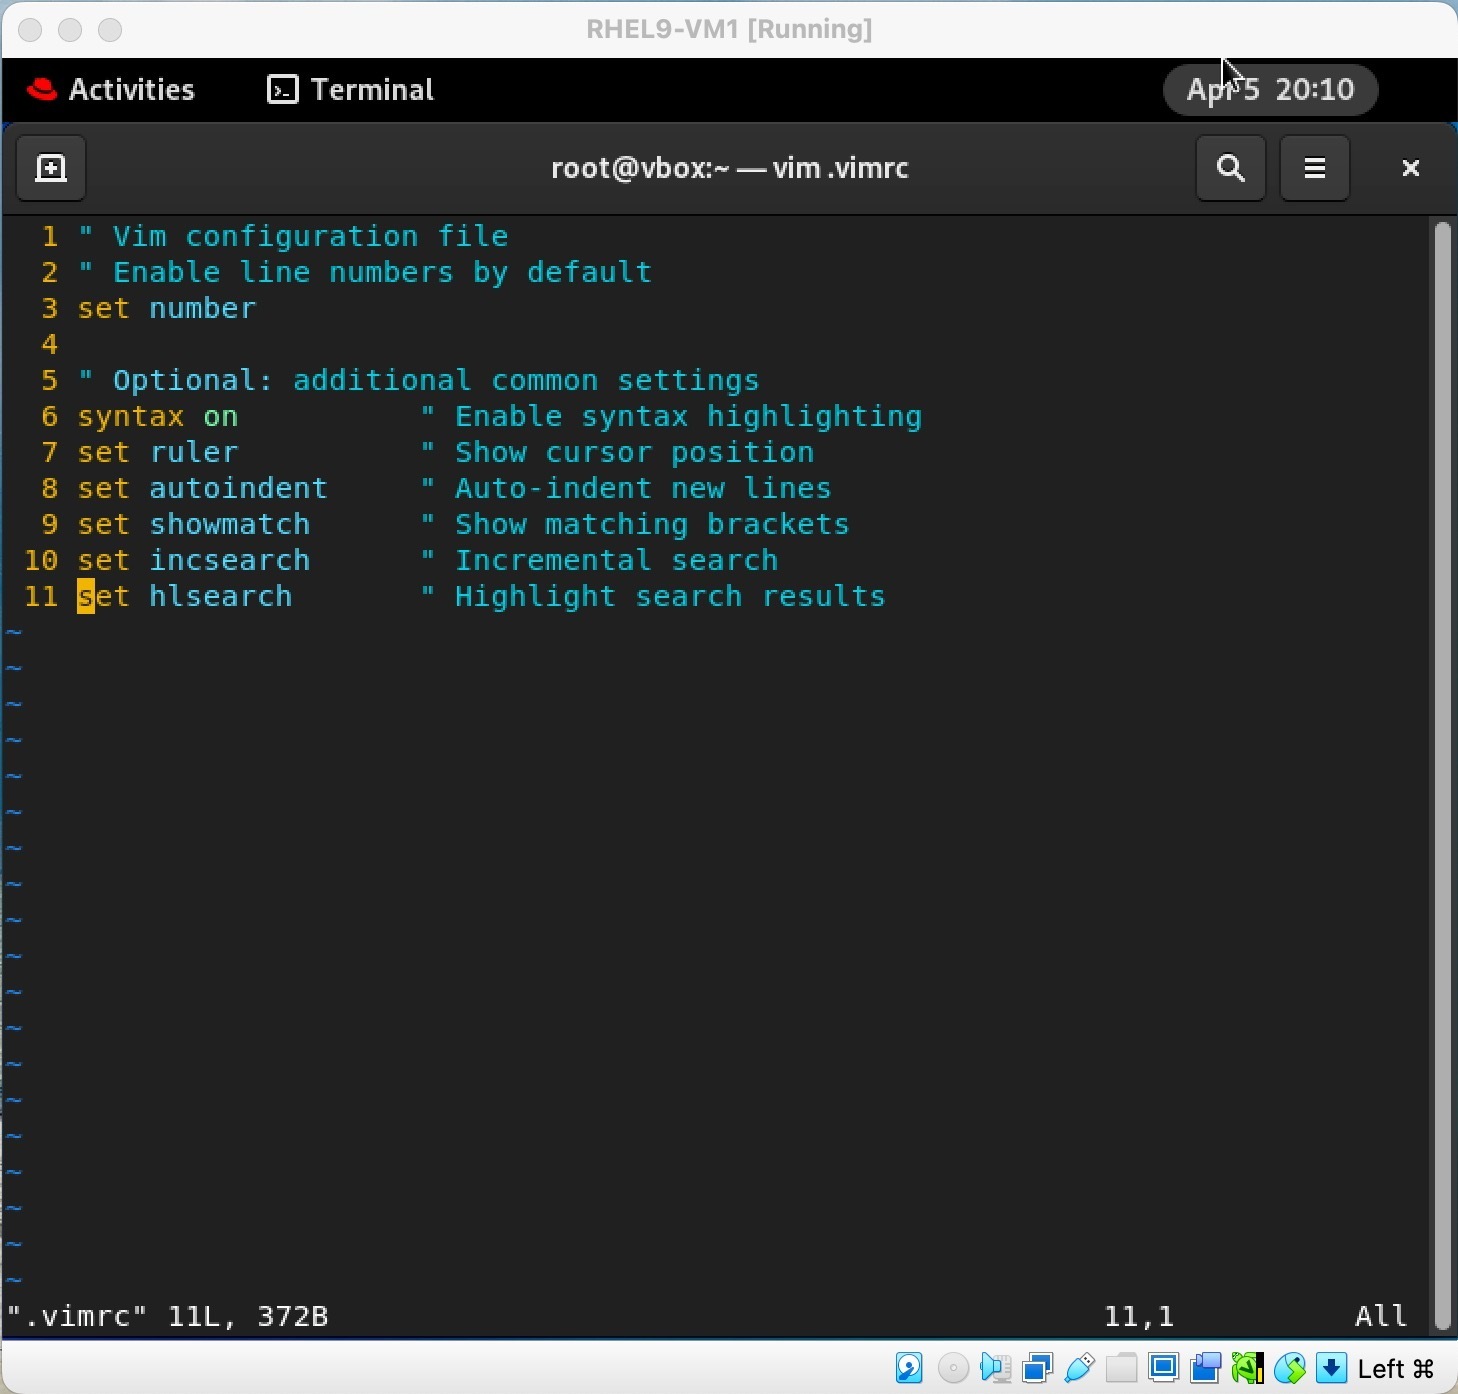Click the VirtualBox green turtle CPU icon
Viewport: 1458px width, 1394px height.
click(1247, 1367)
